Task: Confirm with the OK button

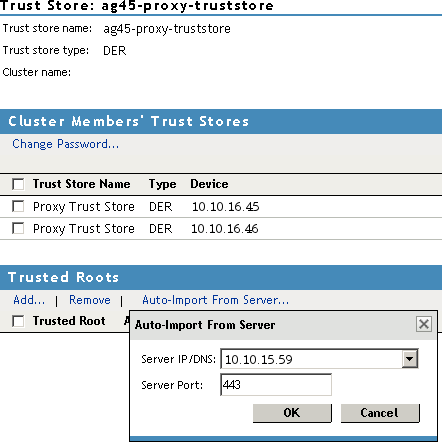Action: click(x=292, y=413)
